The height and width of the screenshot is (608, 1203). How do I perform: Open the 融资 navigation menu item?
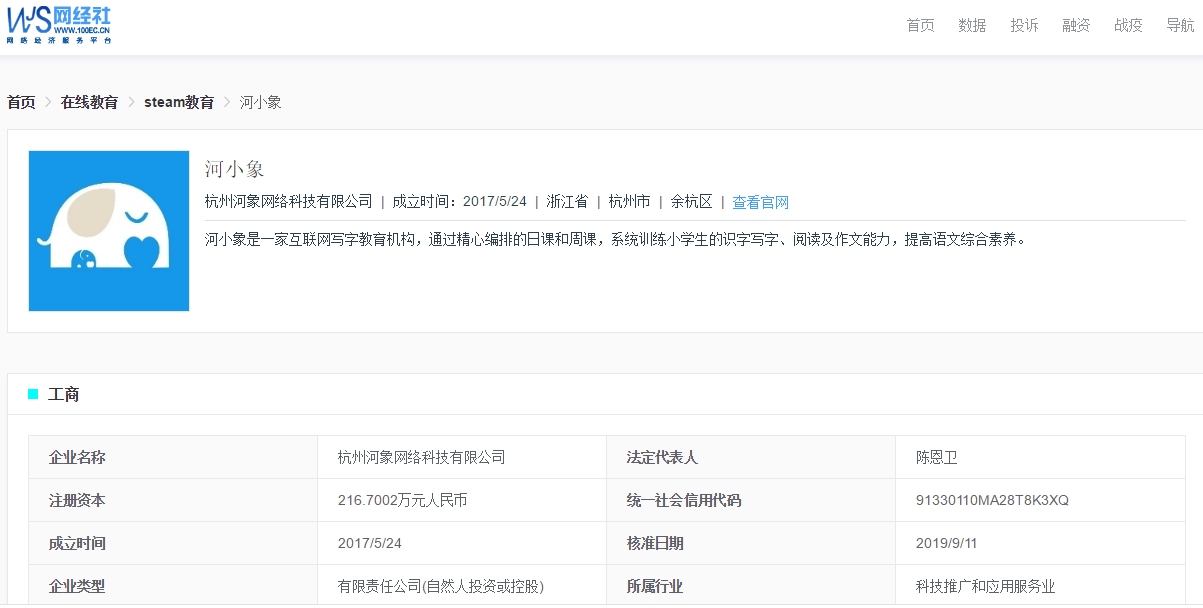click(1076, 25)
